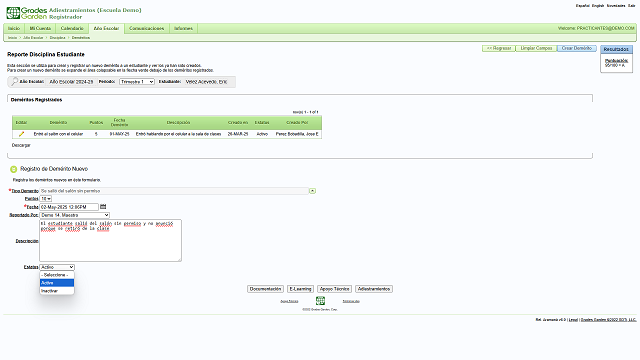The width and height of the screenshot is (640, 360).
Task: Choose '- Seleccione -' in Estatus list
Action: coord(57,275)
